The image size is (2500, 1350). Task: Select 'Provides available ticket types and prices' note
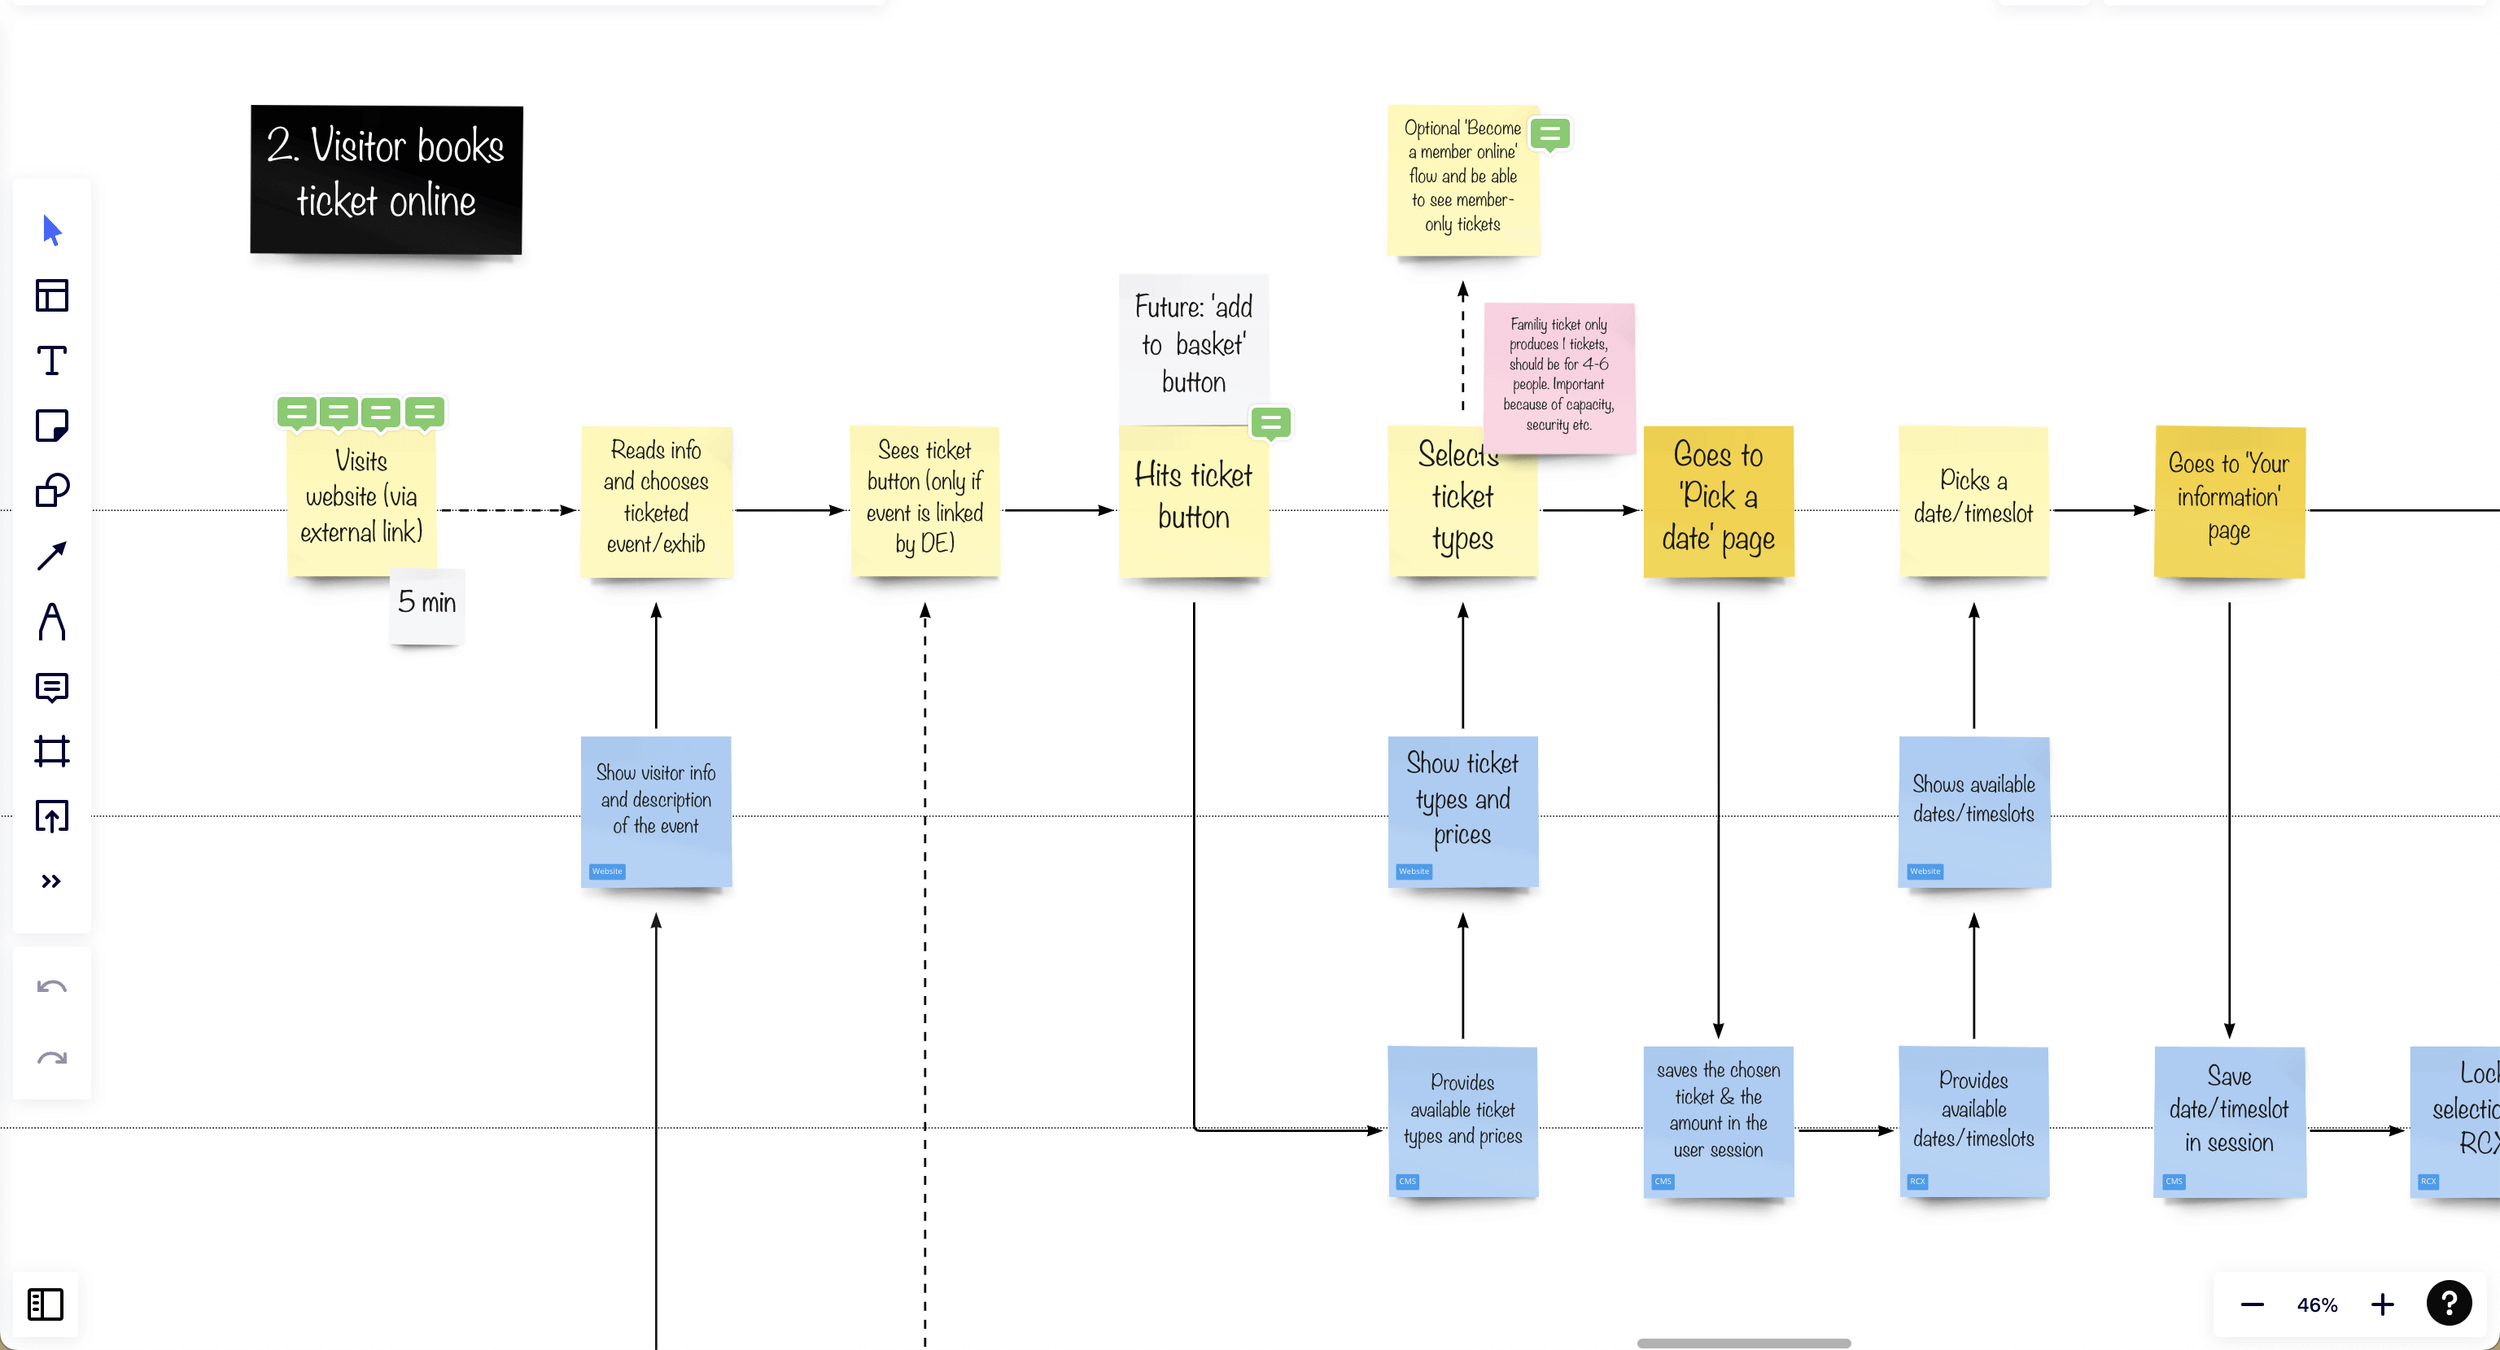1463,1121
